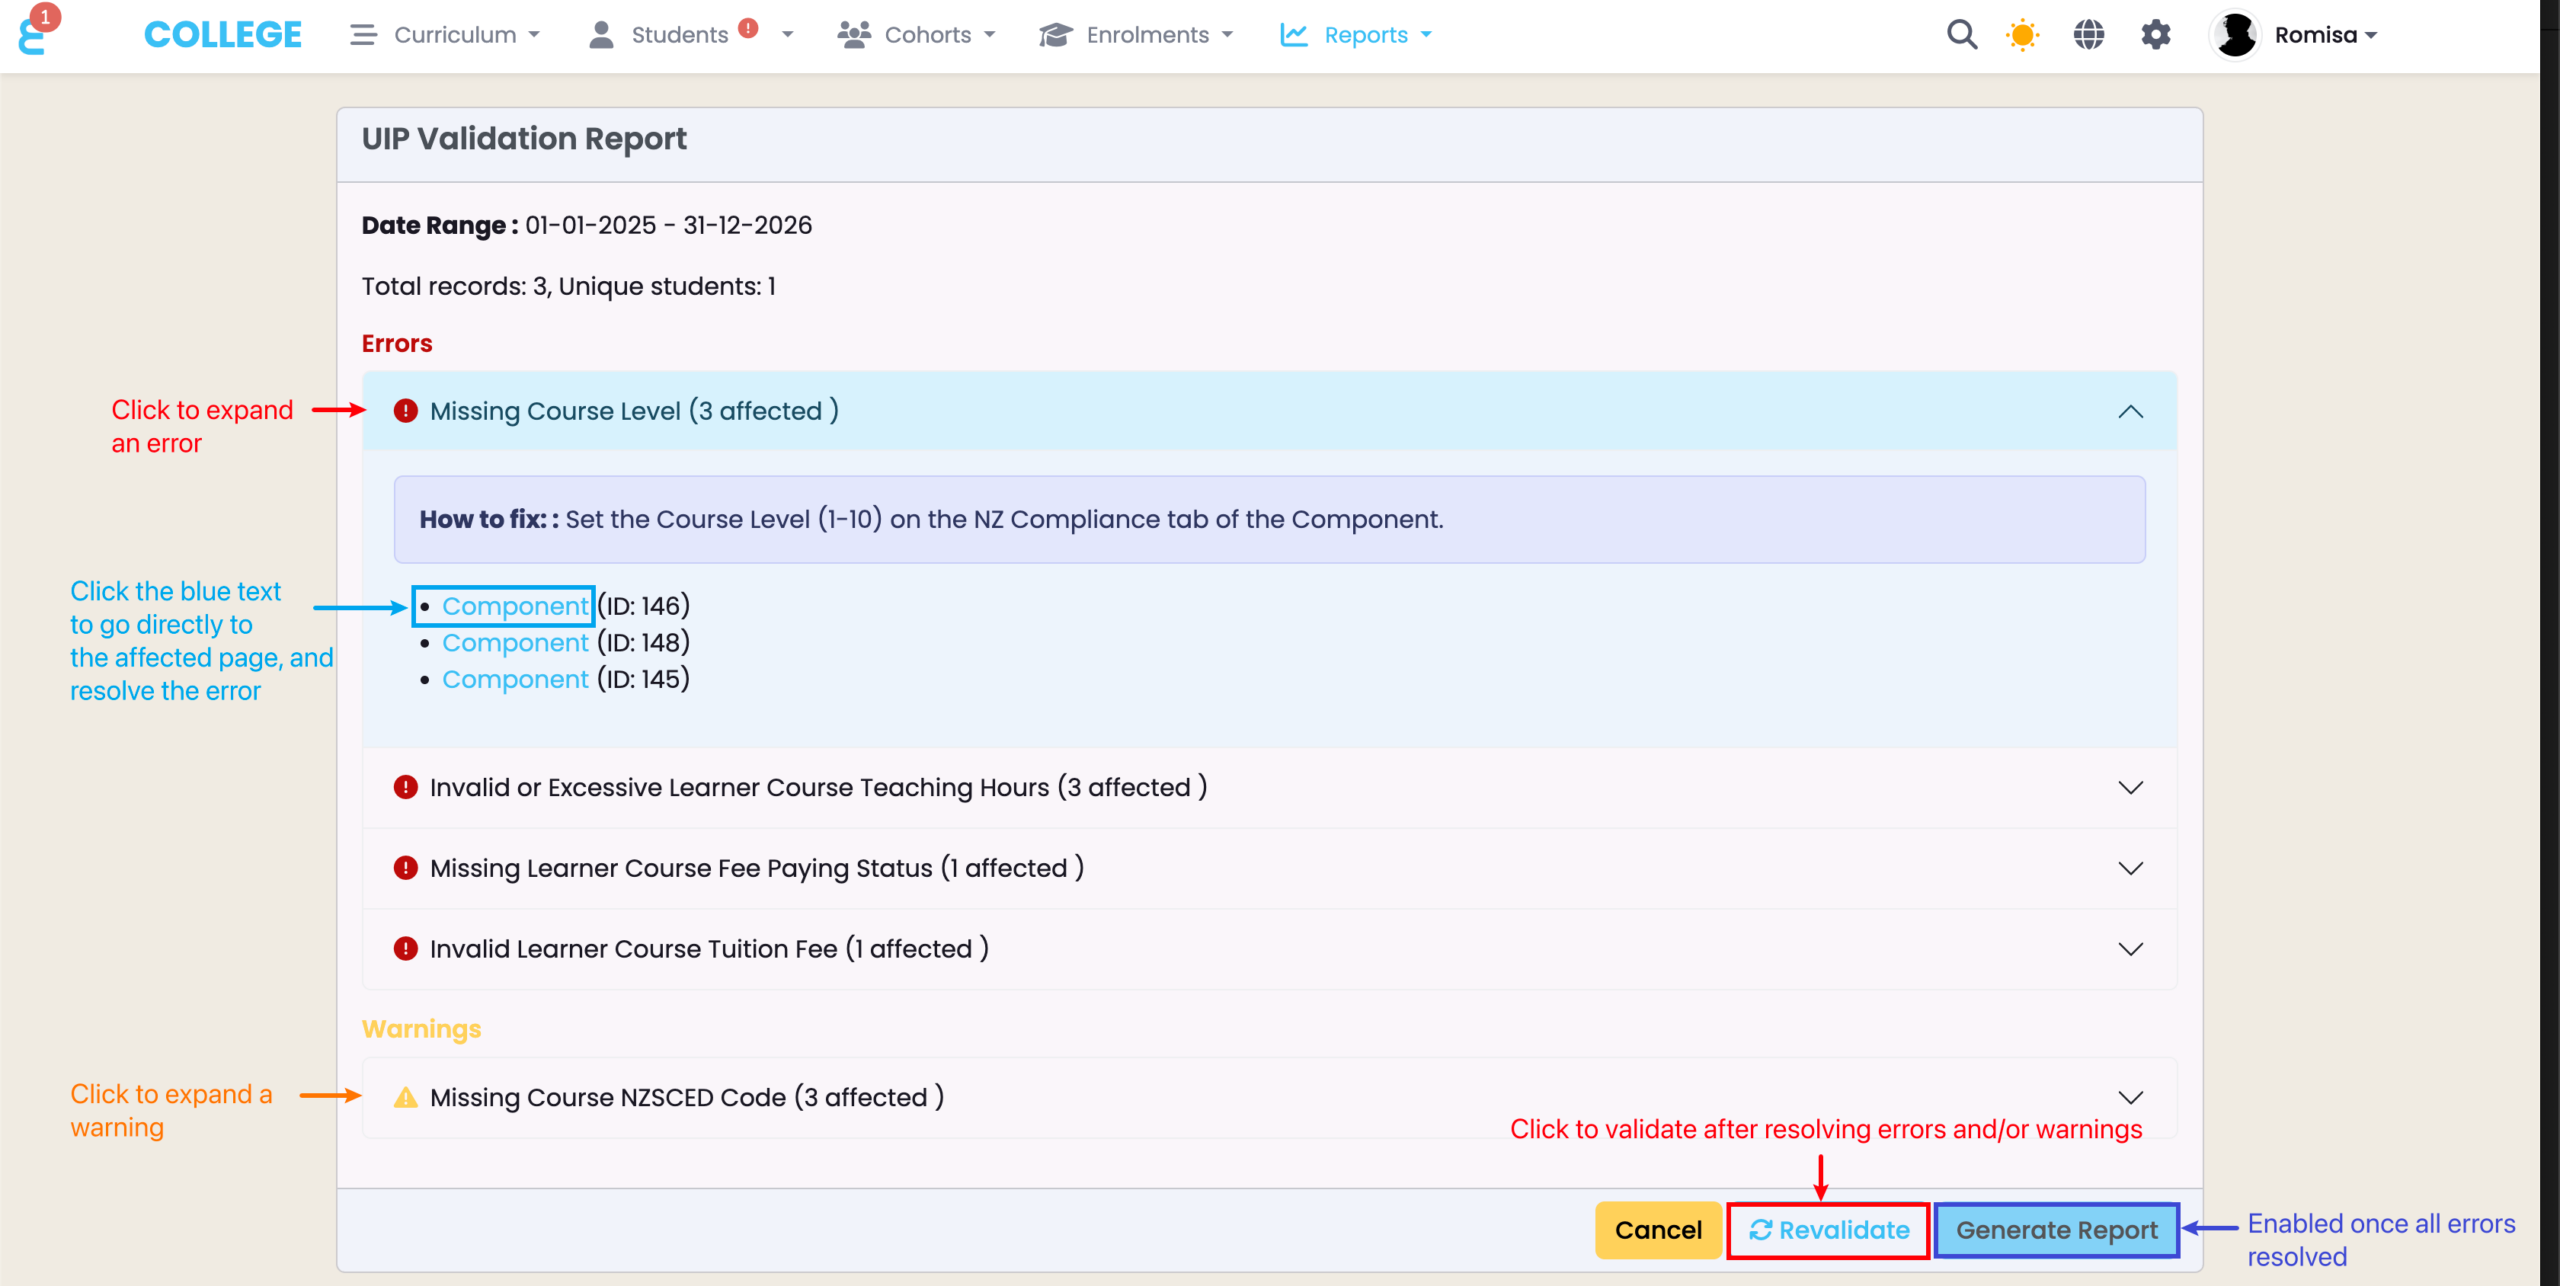Click the COLLEGE logo text
Image resolution: width=2560 pixels, height=1286 pixels.
[x=222, y=35]
